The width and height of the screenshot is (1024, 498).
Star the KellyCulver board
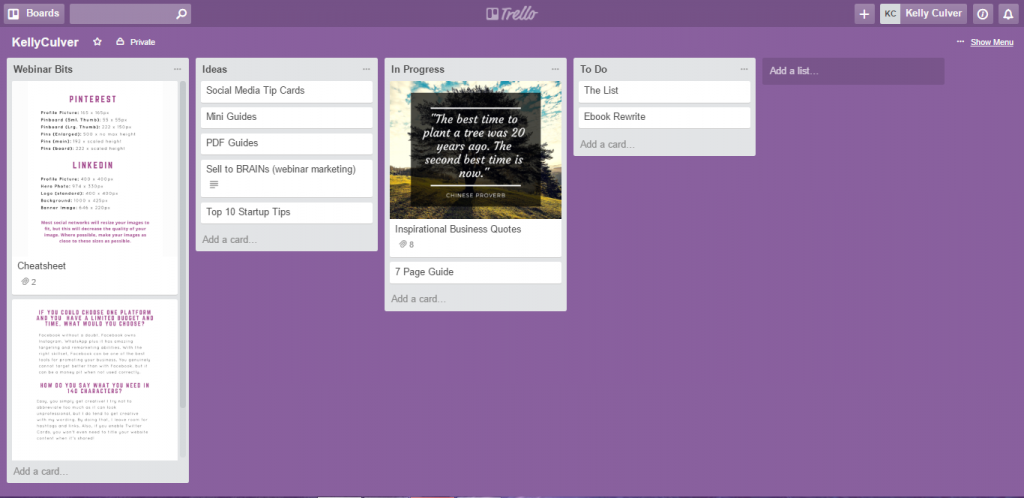point(97,42)
